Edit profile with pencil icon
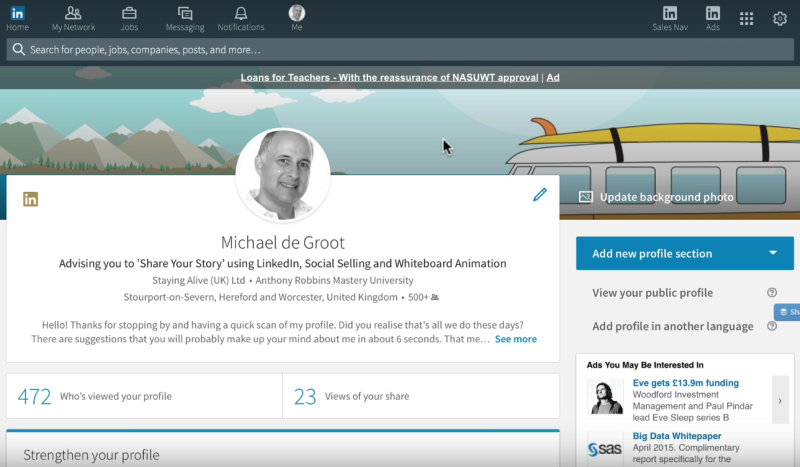 click(540, 194)
